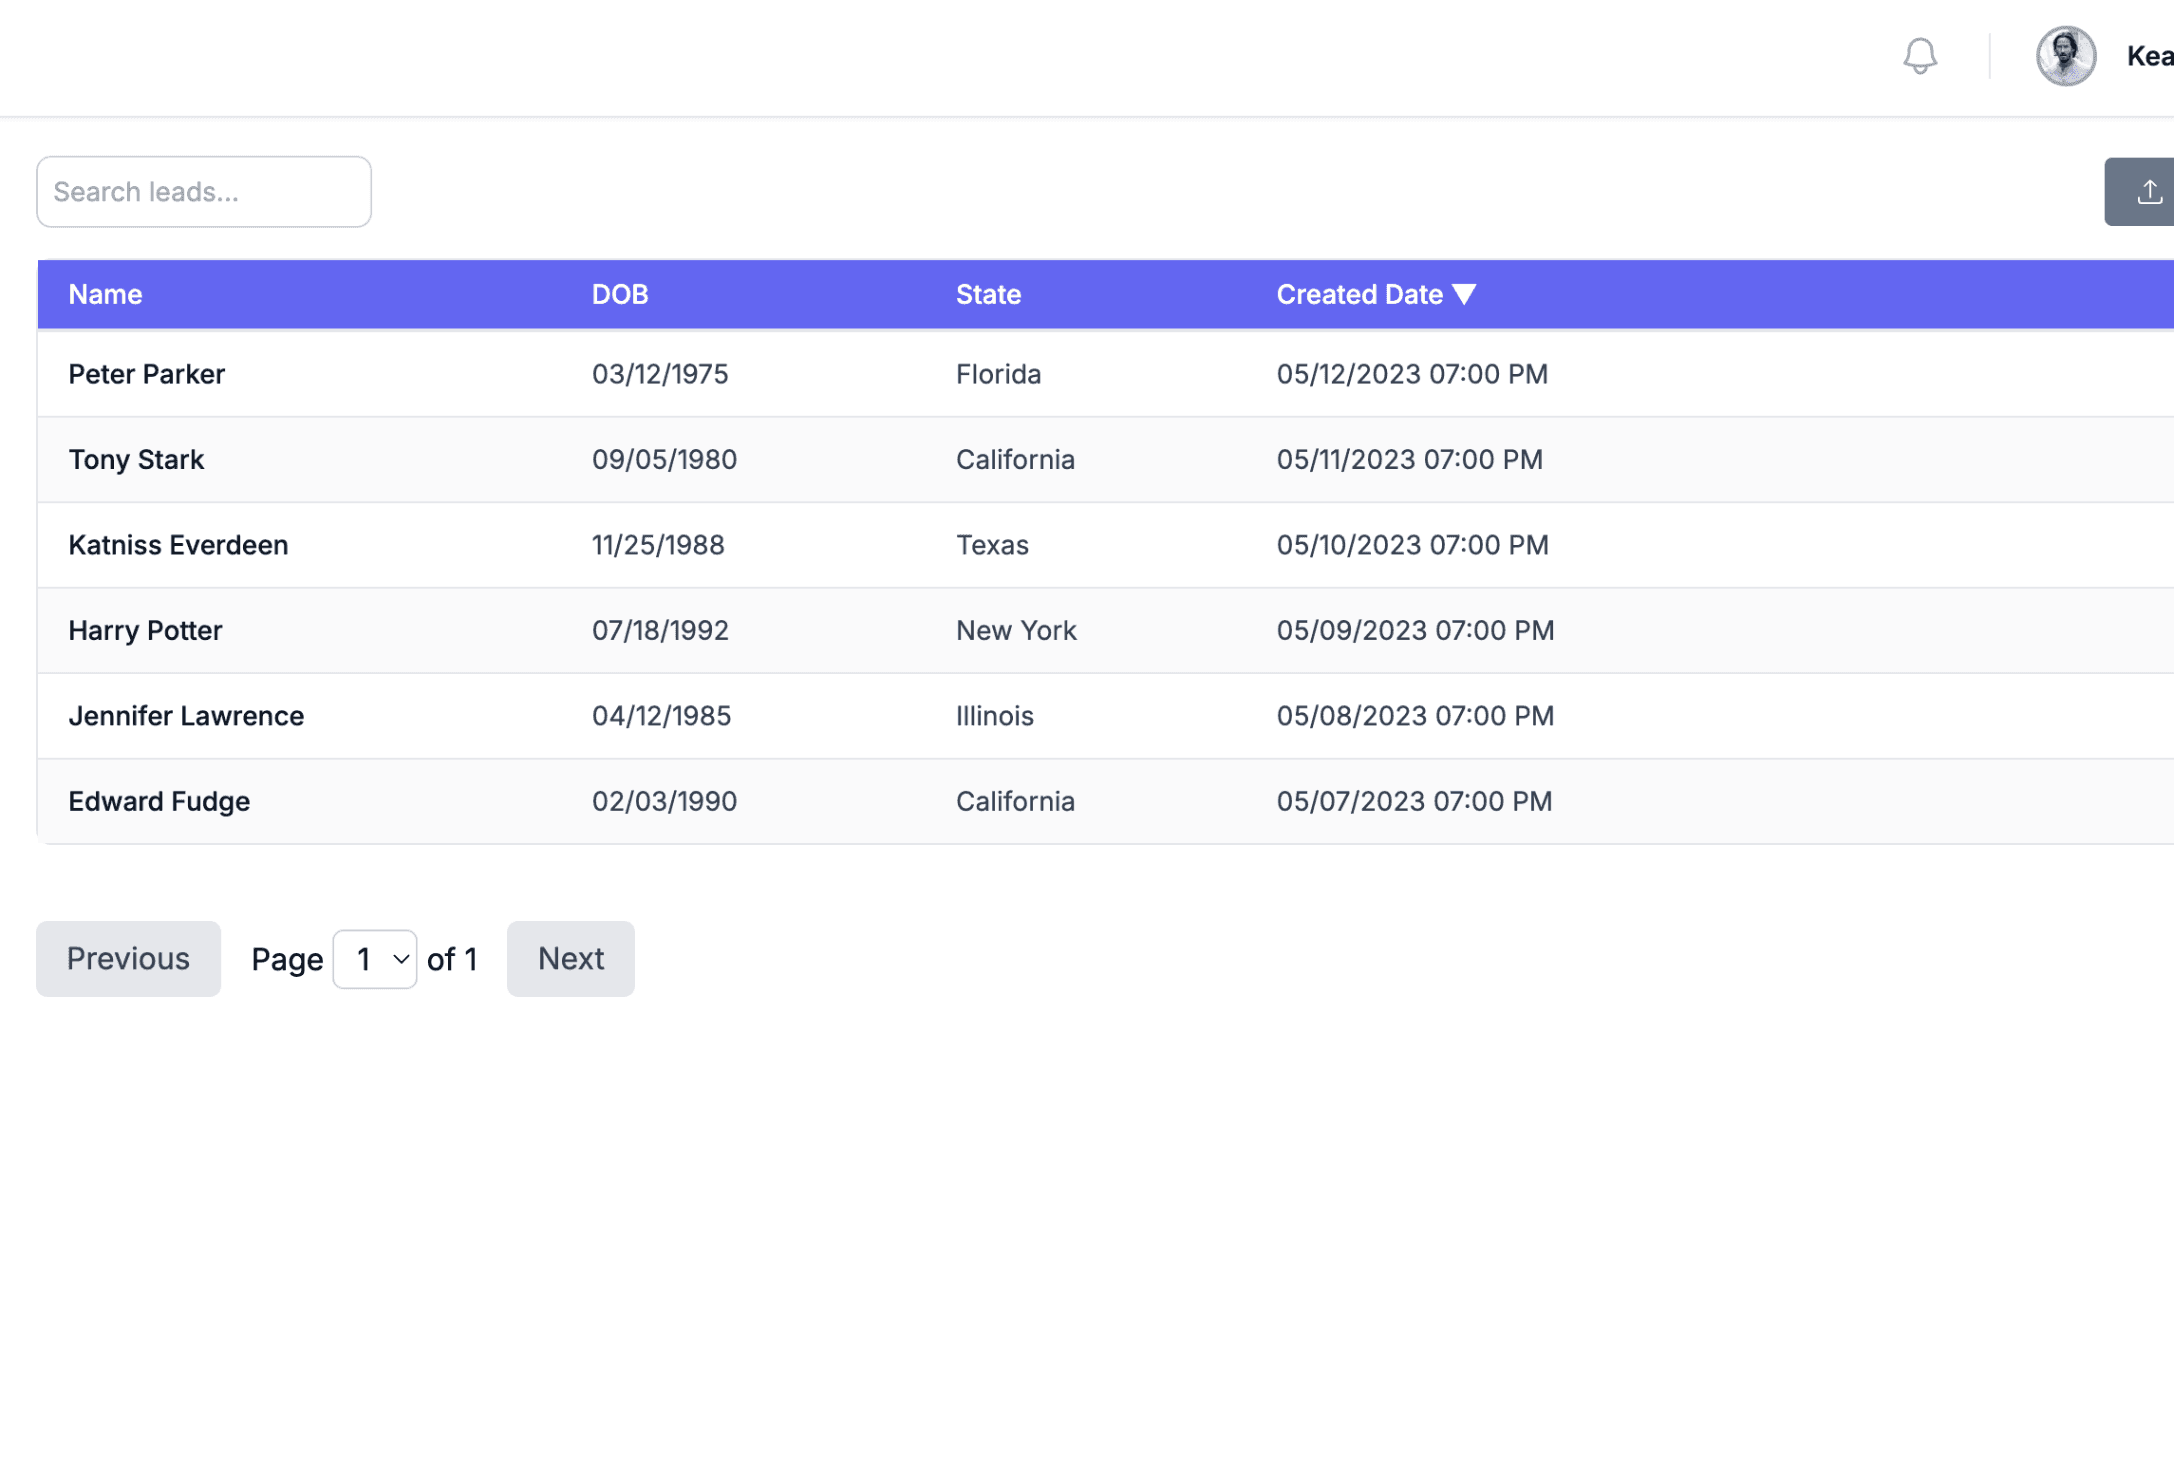The image size is (2174, 1464).
Task: Click the Illinois state cell
Action: click(x=994, y=716)
